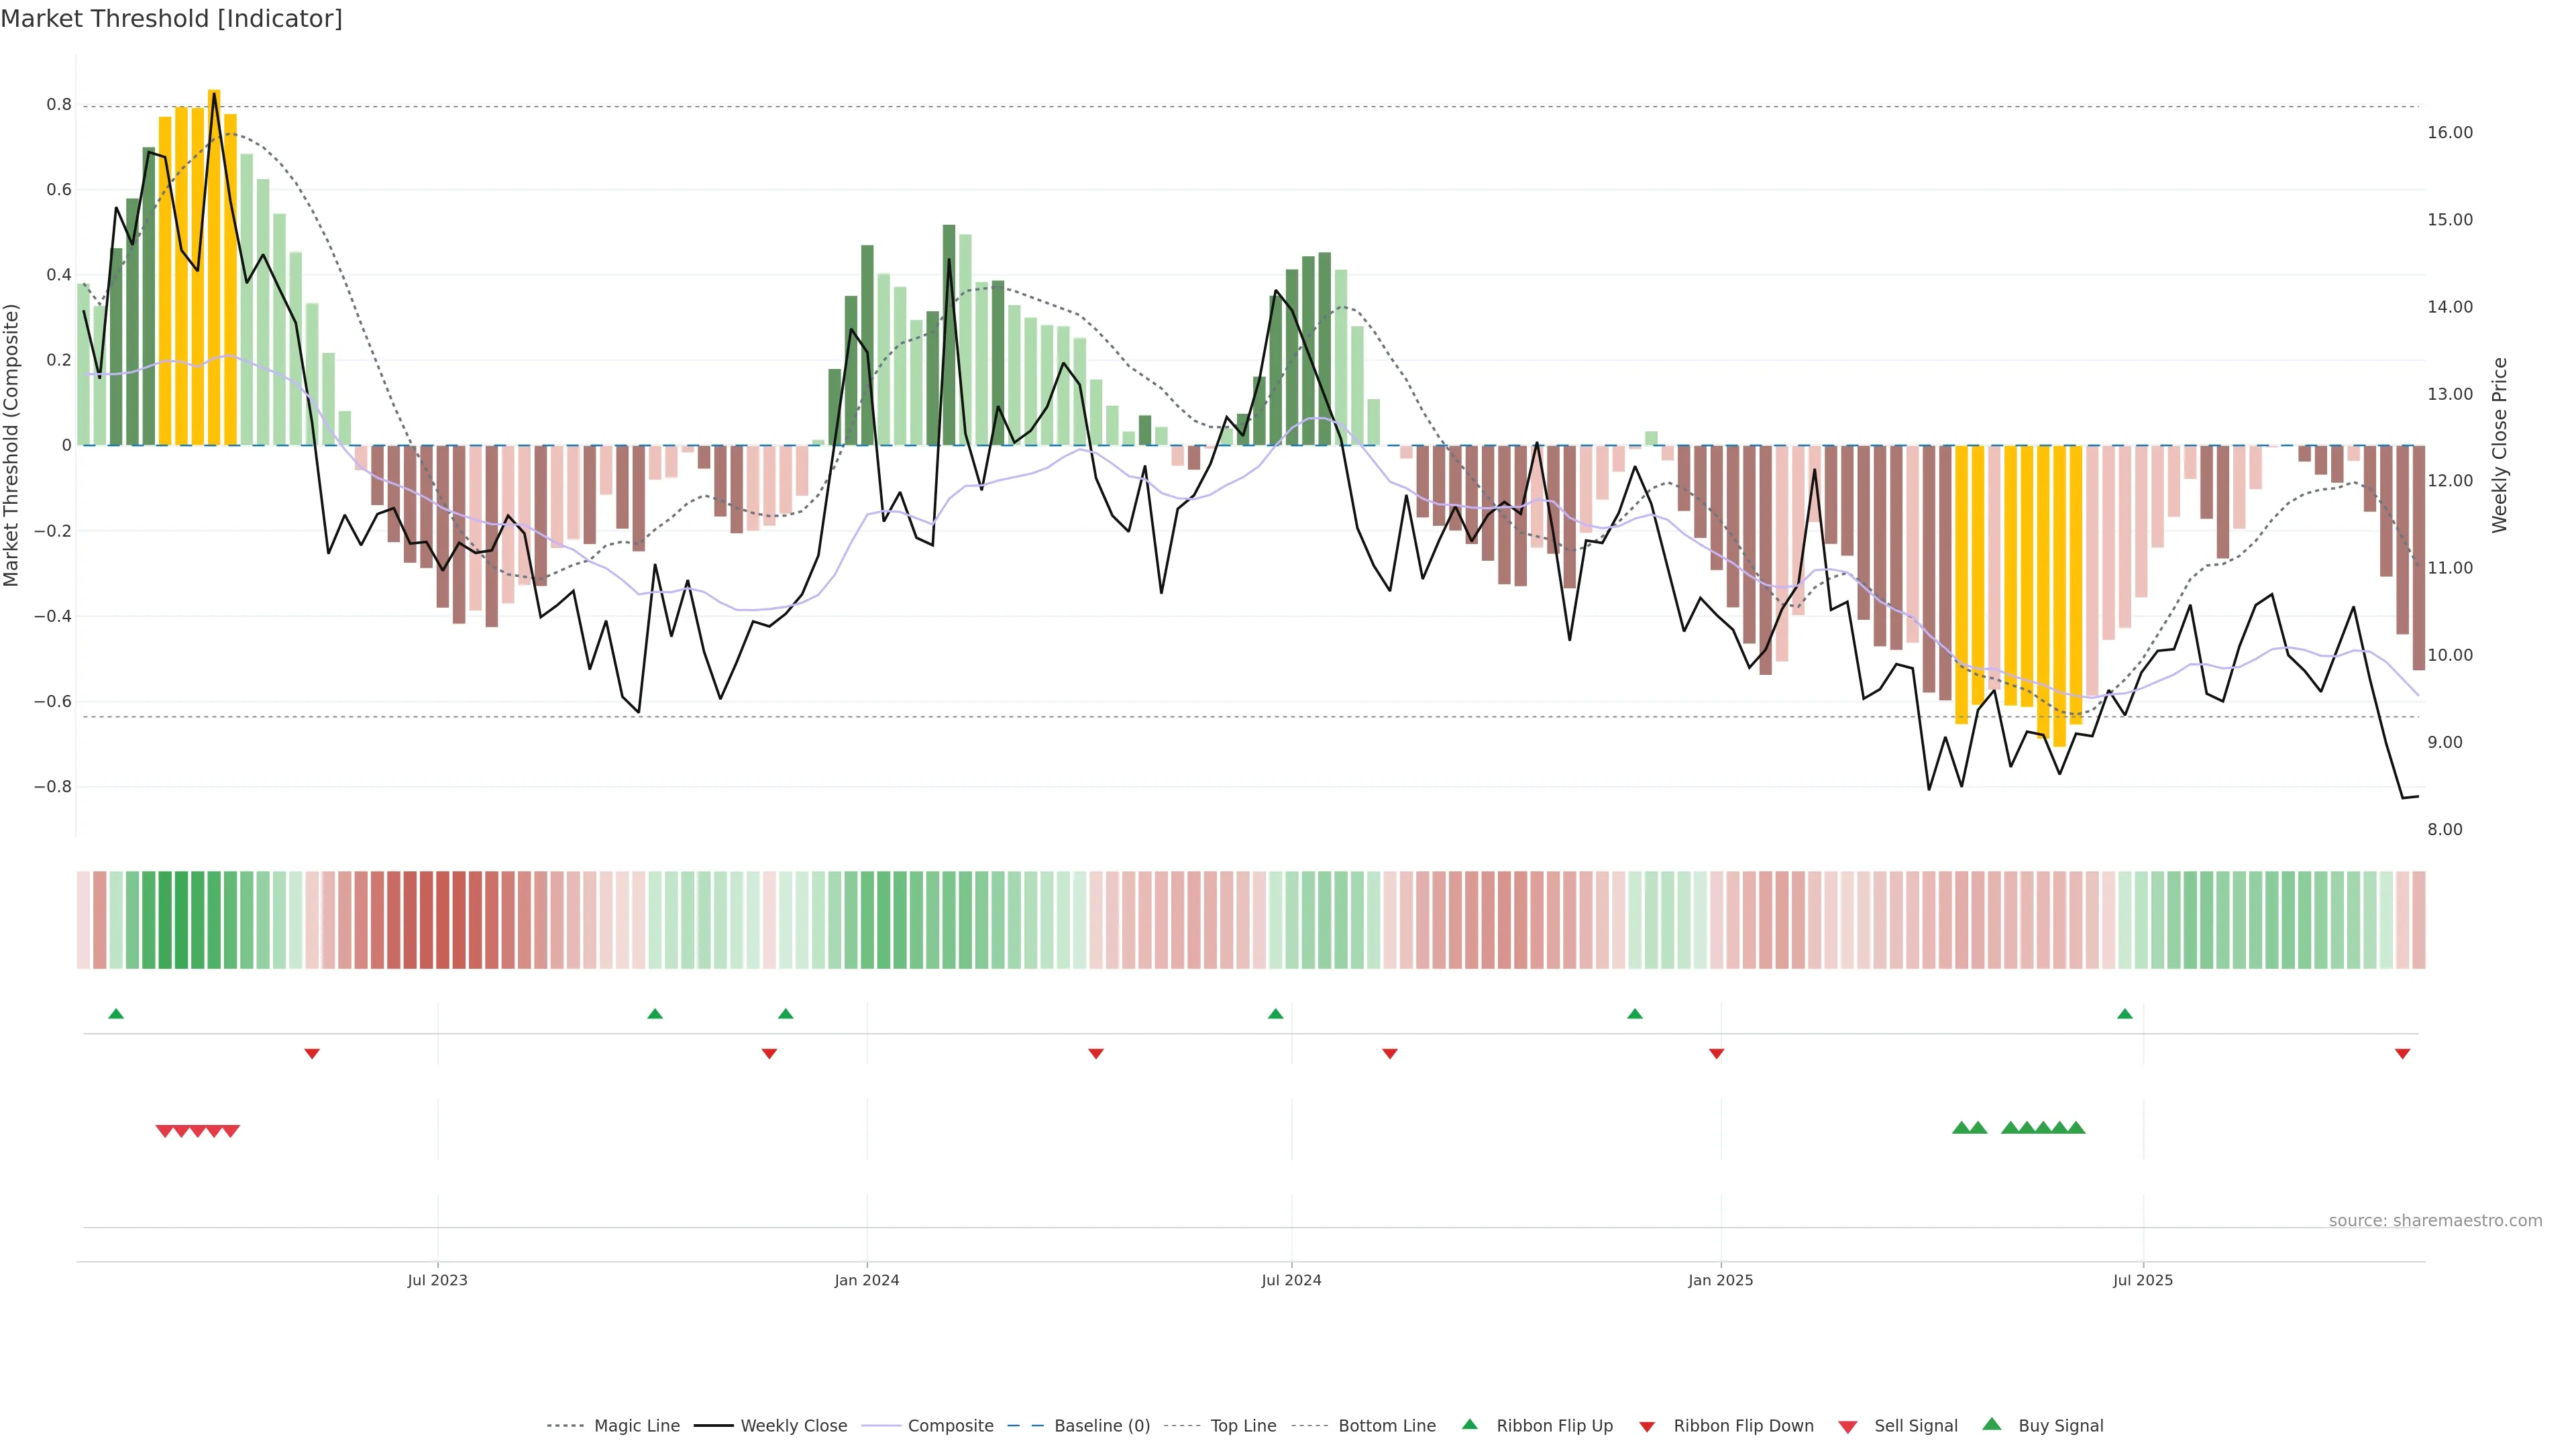Viewport: 2576px width, 1449px height.
Task: Select the last red ribbon flip down marker
Action: pos(2402,1054)
